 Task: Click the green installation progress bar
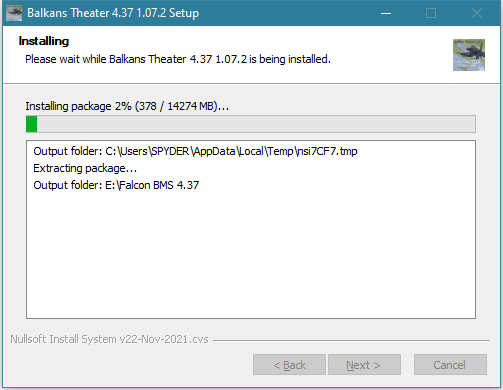251,124
